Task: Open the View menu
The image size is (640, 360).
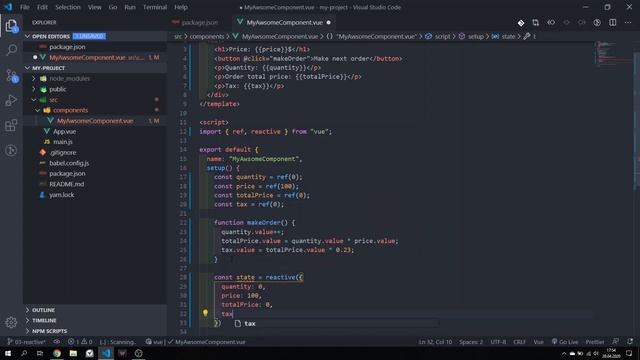Action: click(94, 7)
